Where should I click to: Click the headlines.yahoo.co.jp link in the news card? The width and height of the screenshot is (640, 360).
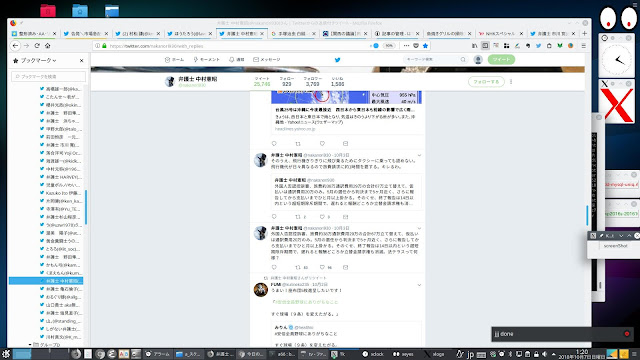(x=295, y=129)
